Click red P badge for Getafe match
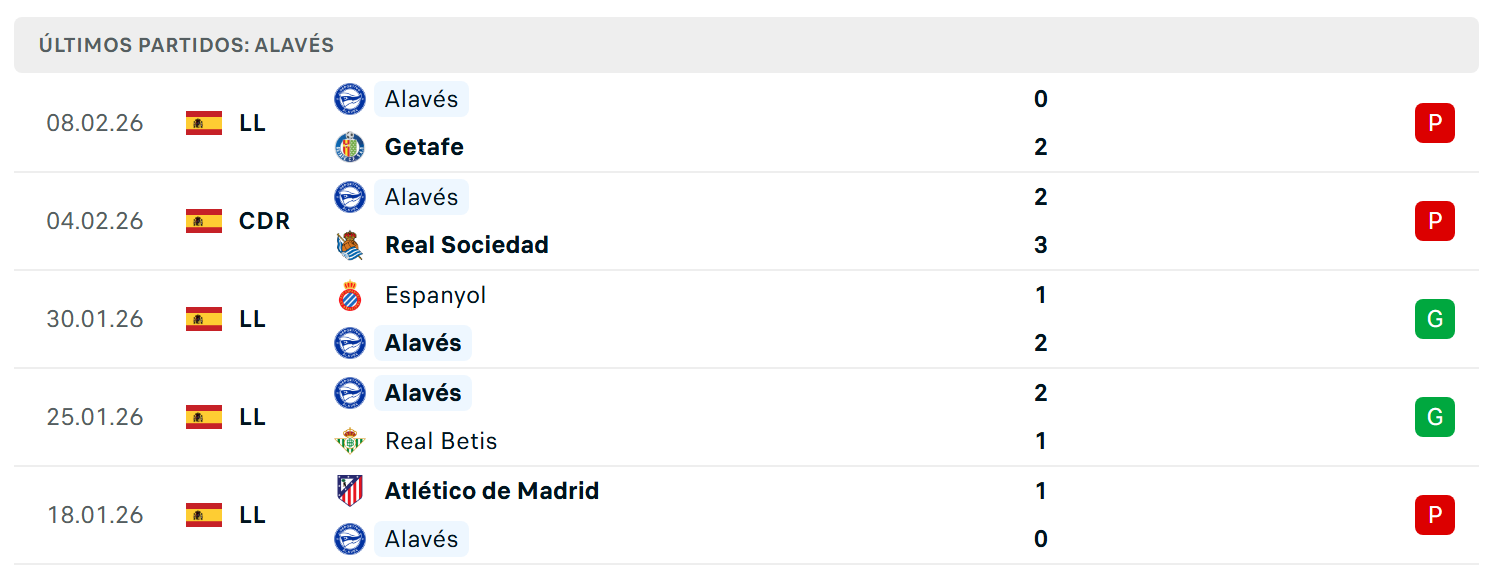Image resolution: width=1493 pixels, height=581 pixels. [x=1435, y=123]
